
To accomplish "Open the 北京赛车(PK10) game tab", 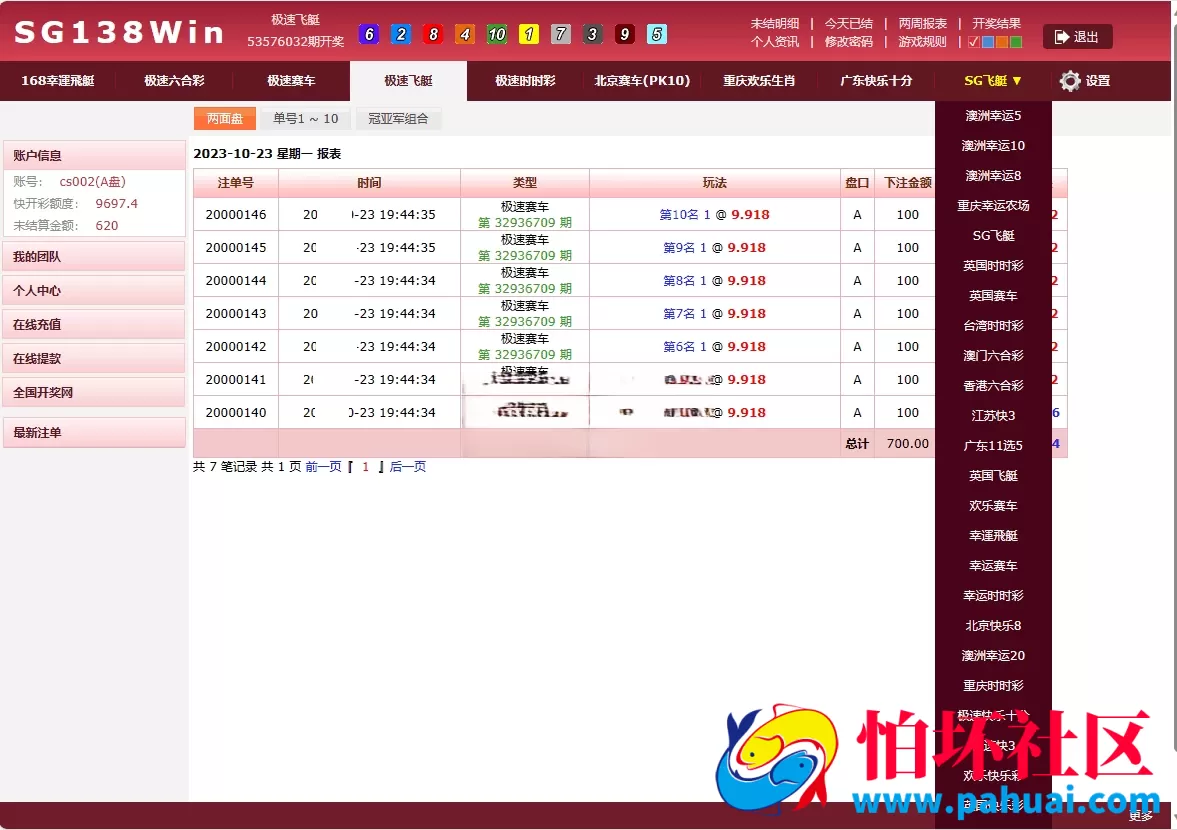I will click(642, 81).
